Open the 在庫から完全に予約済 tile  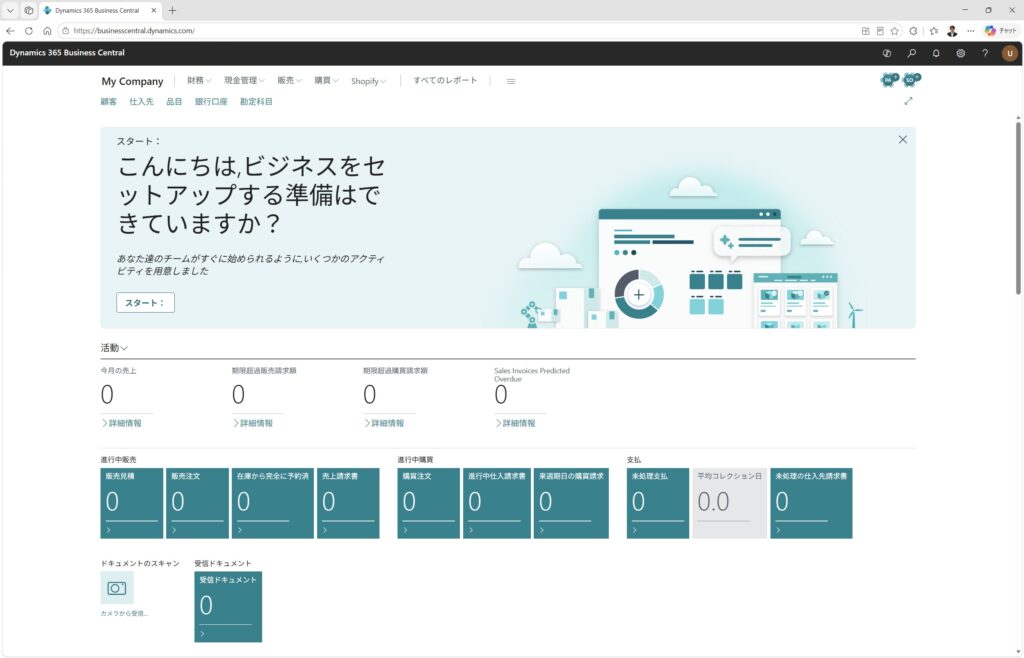point(272,503)
